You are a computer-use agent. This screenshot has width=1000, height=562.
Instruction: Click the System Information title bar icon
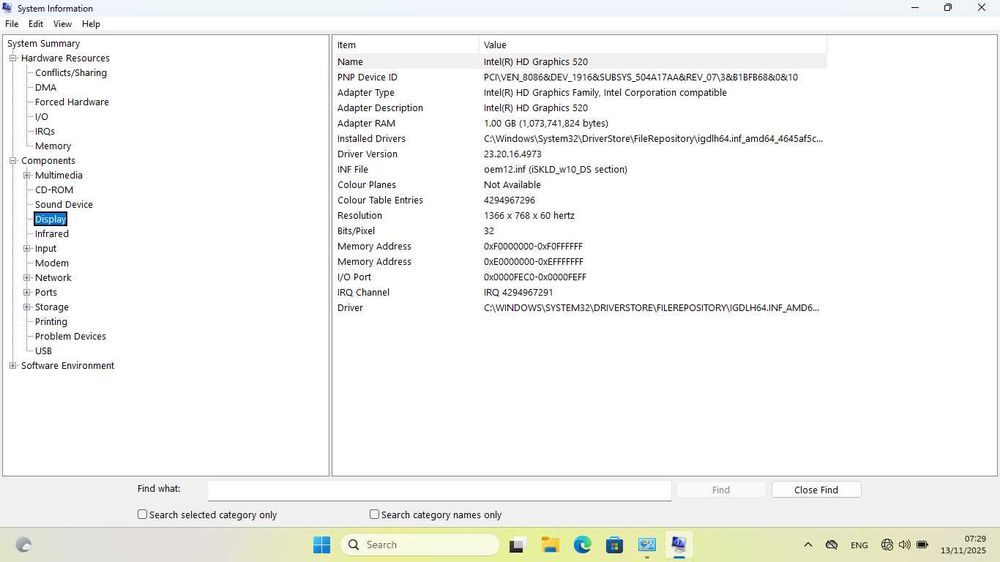click(x=7, y=8)
